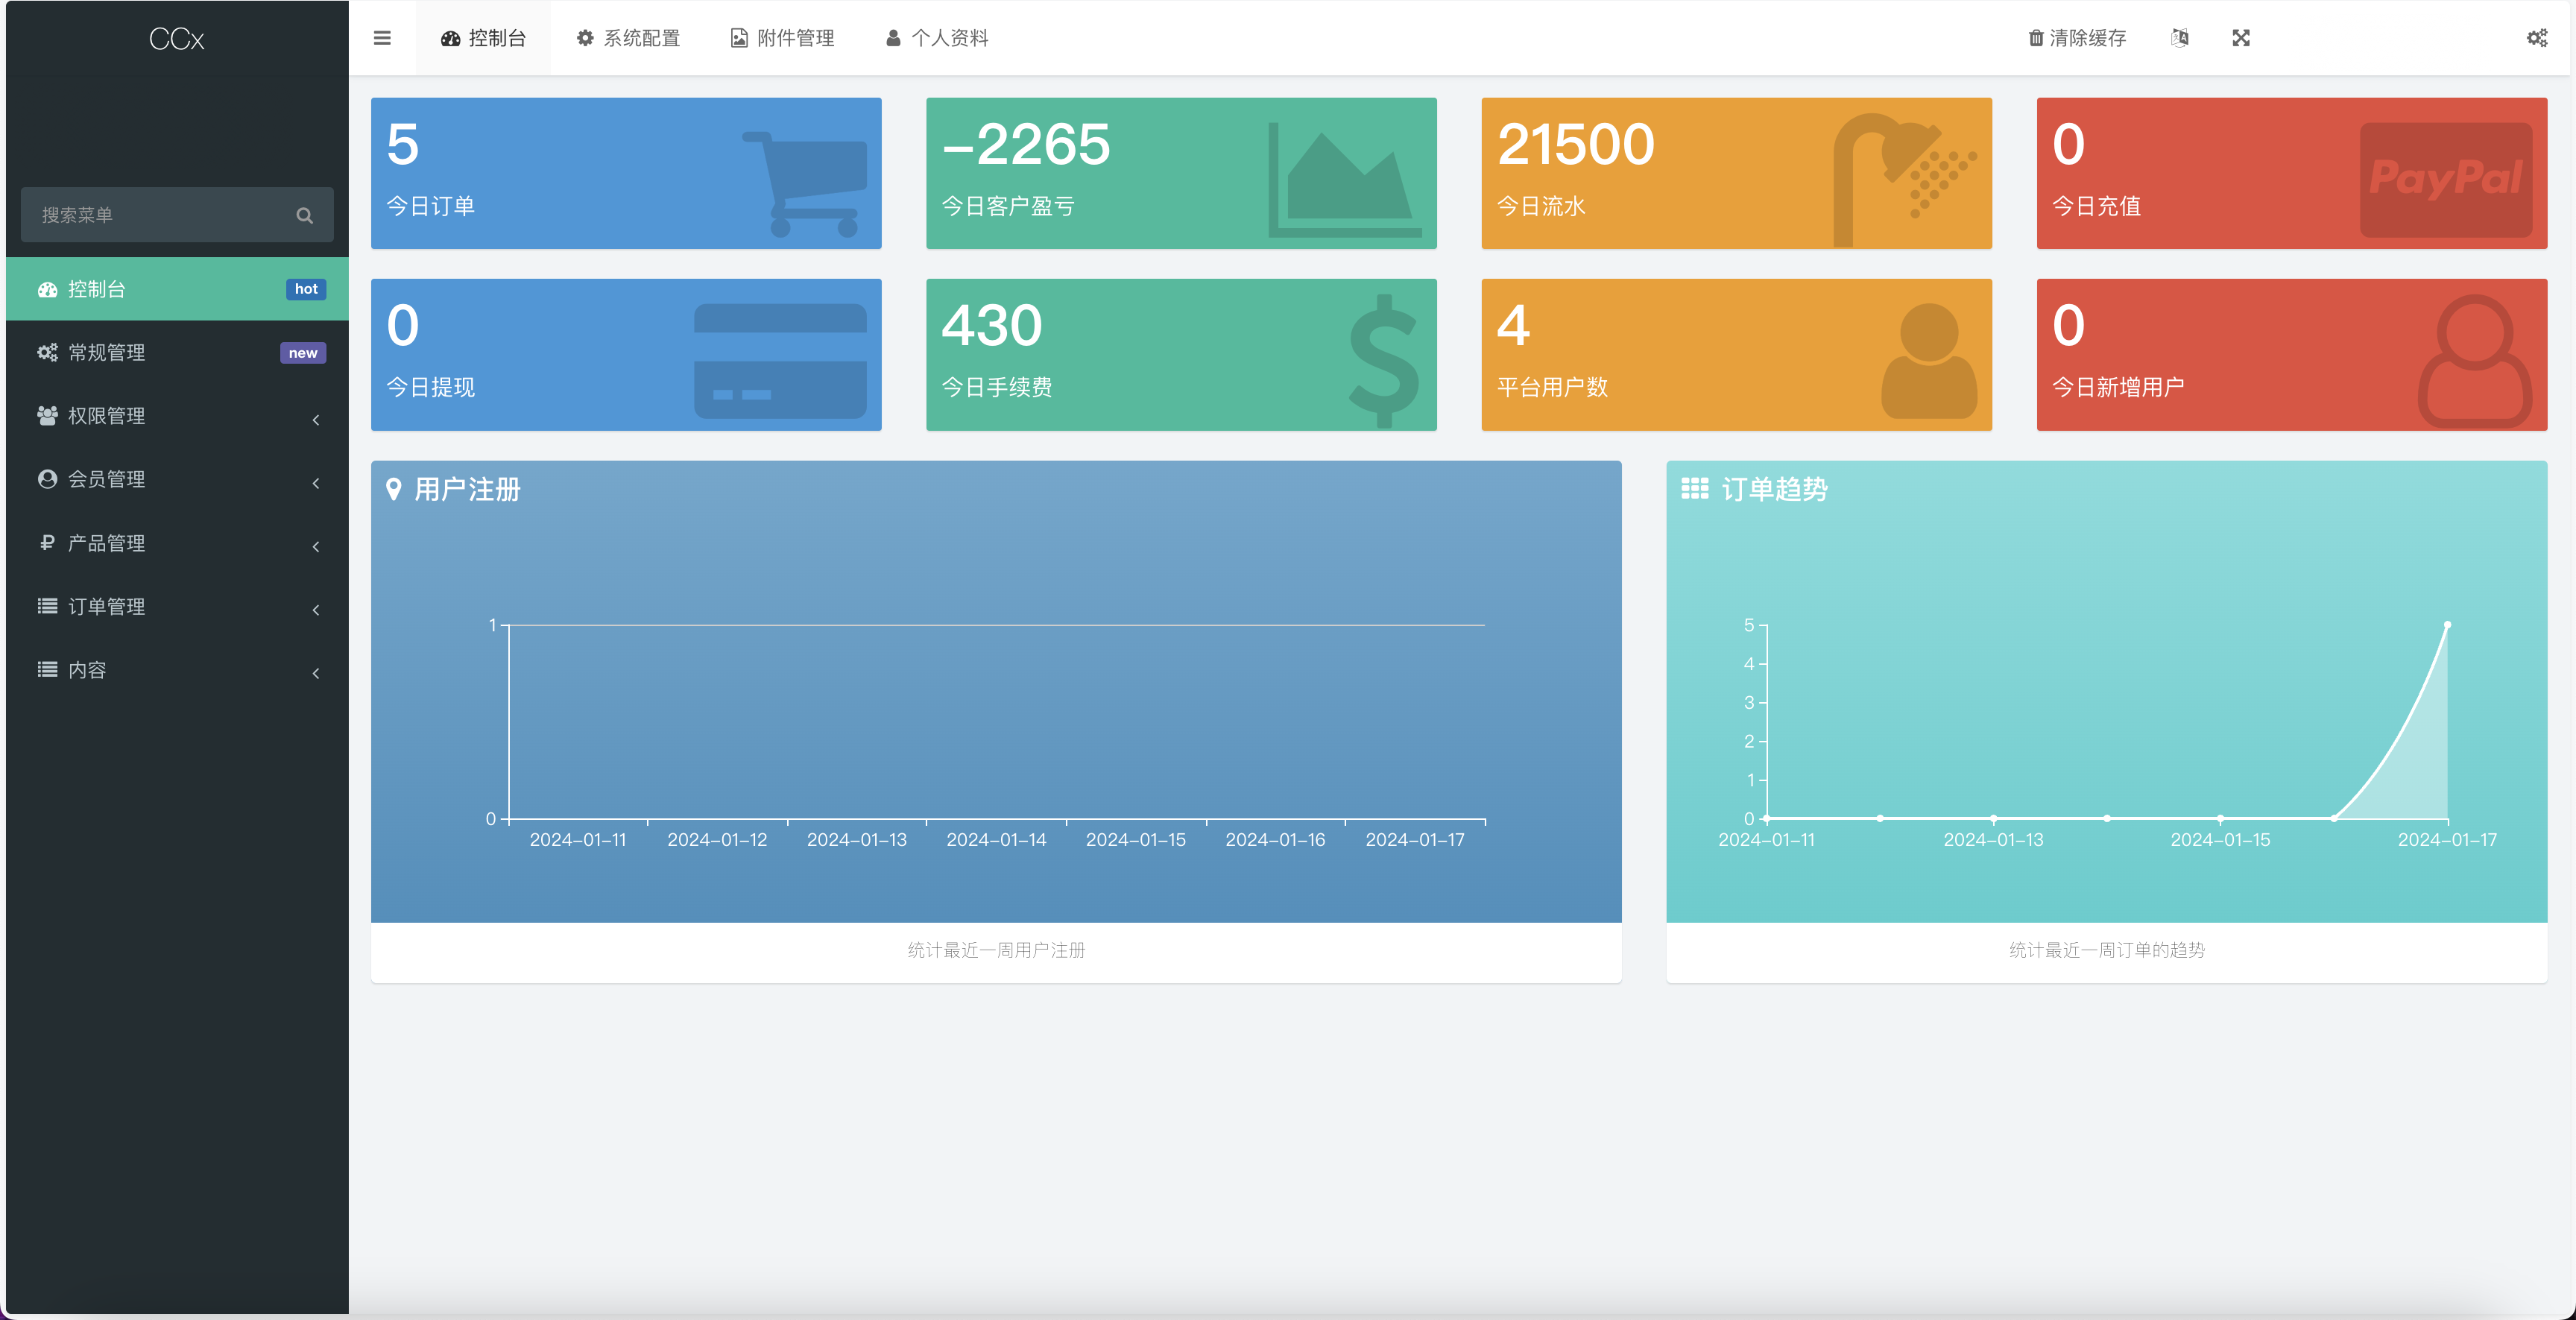The height and width of the screenshot is (1320, 2576).
Task: Click the PayPal icon on recharge card
Action: (2445, 180)
